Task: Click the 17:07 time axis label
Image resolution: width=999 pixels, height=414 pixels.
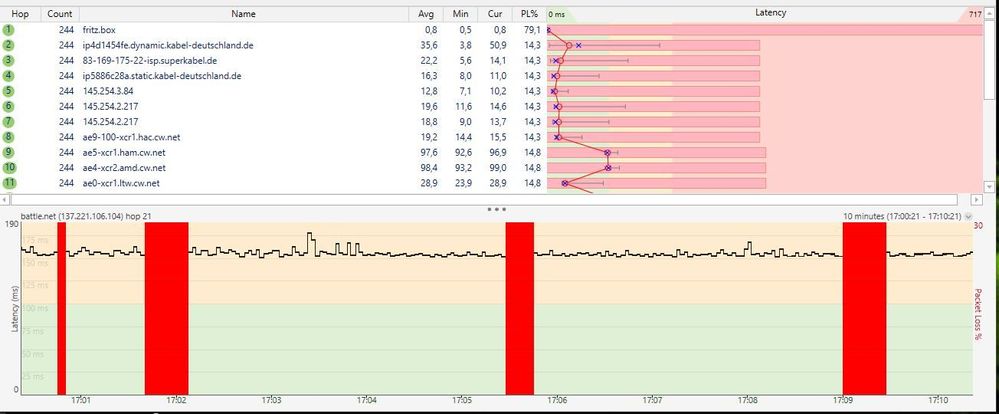Action: pyautogui.click(x=652, y=401)
